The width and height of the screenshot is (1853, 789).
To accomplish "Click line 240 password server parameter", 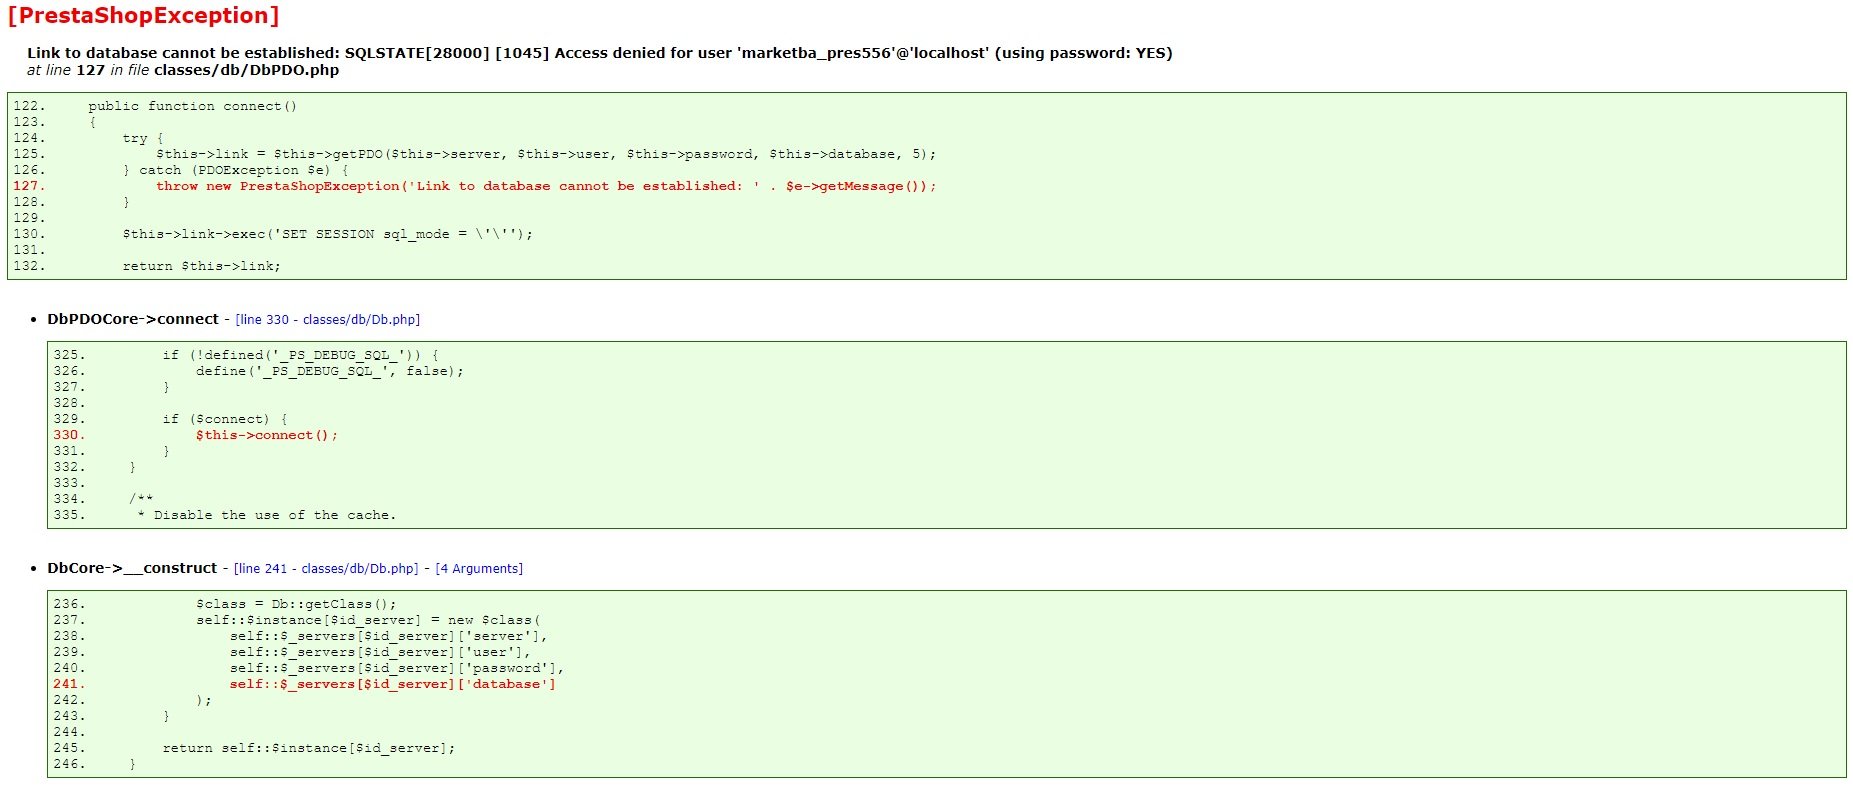I will (x=397, y=668).
